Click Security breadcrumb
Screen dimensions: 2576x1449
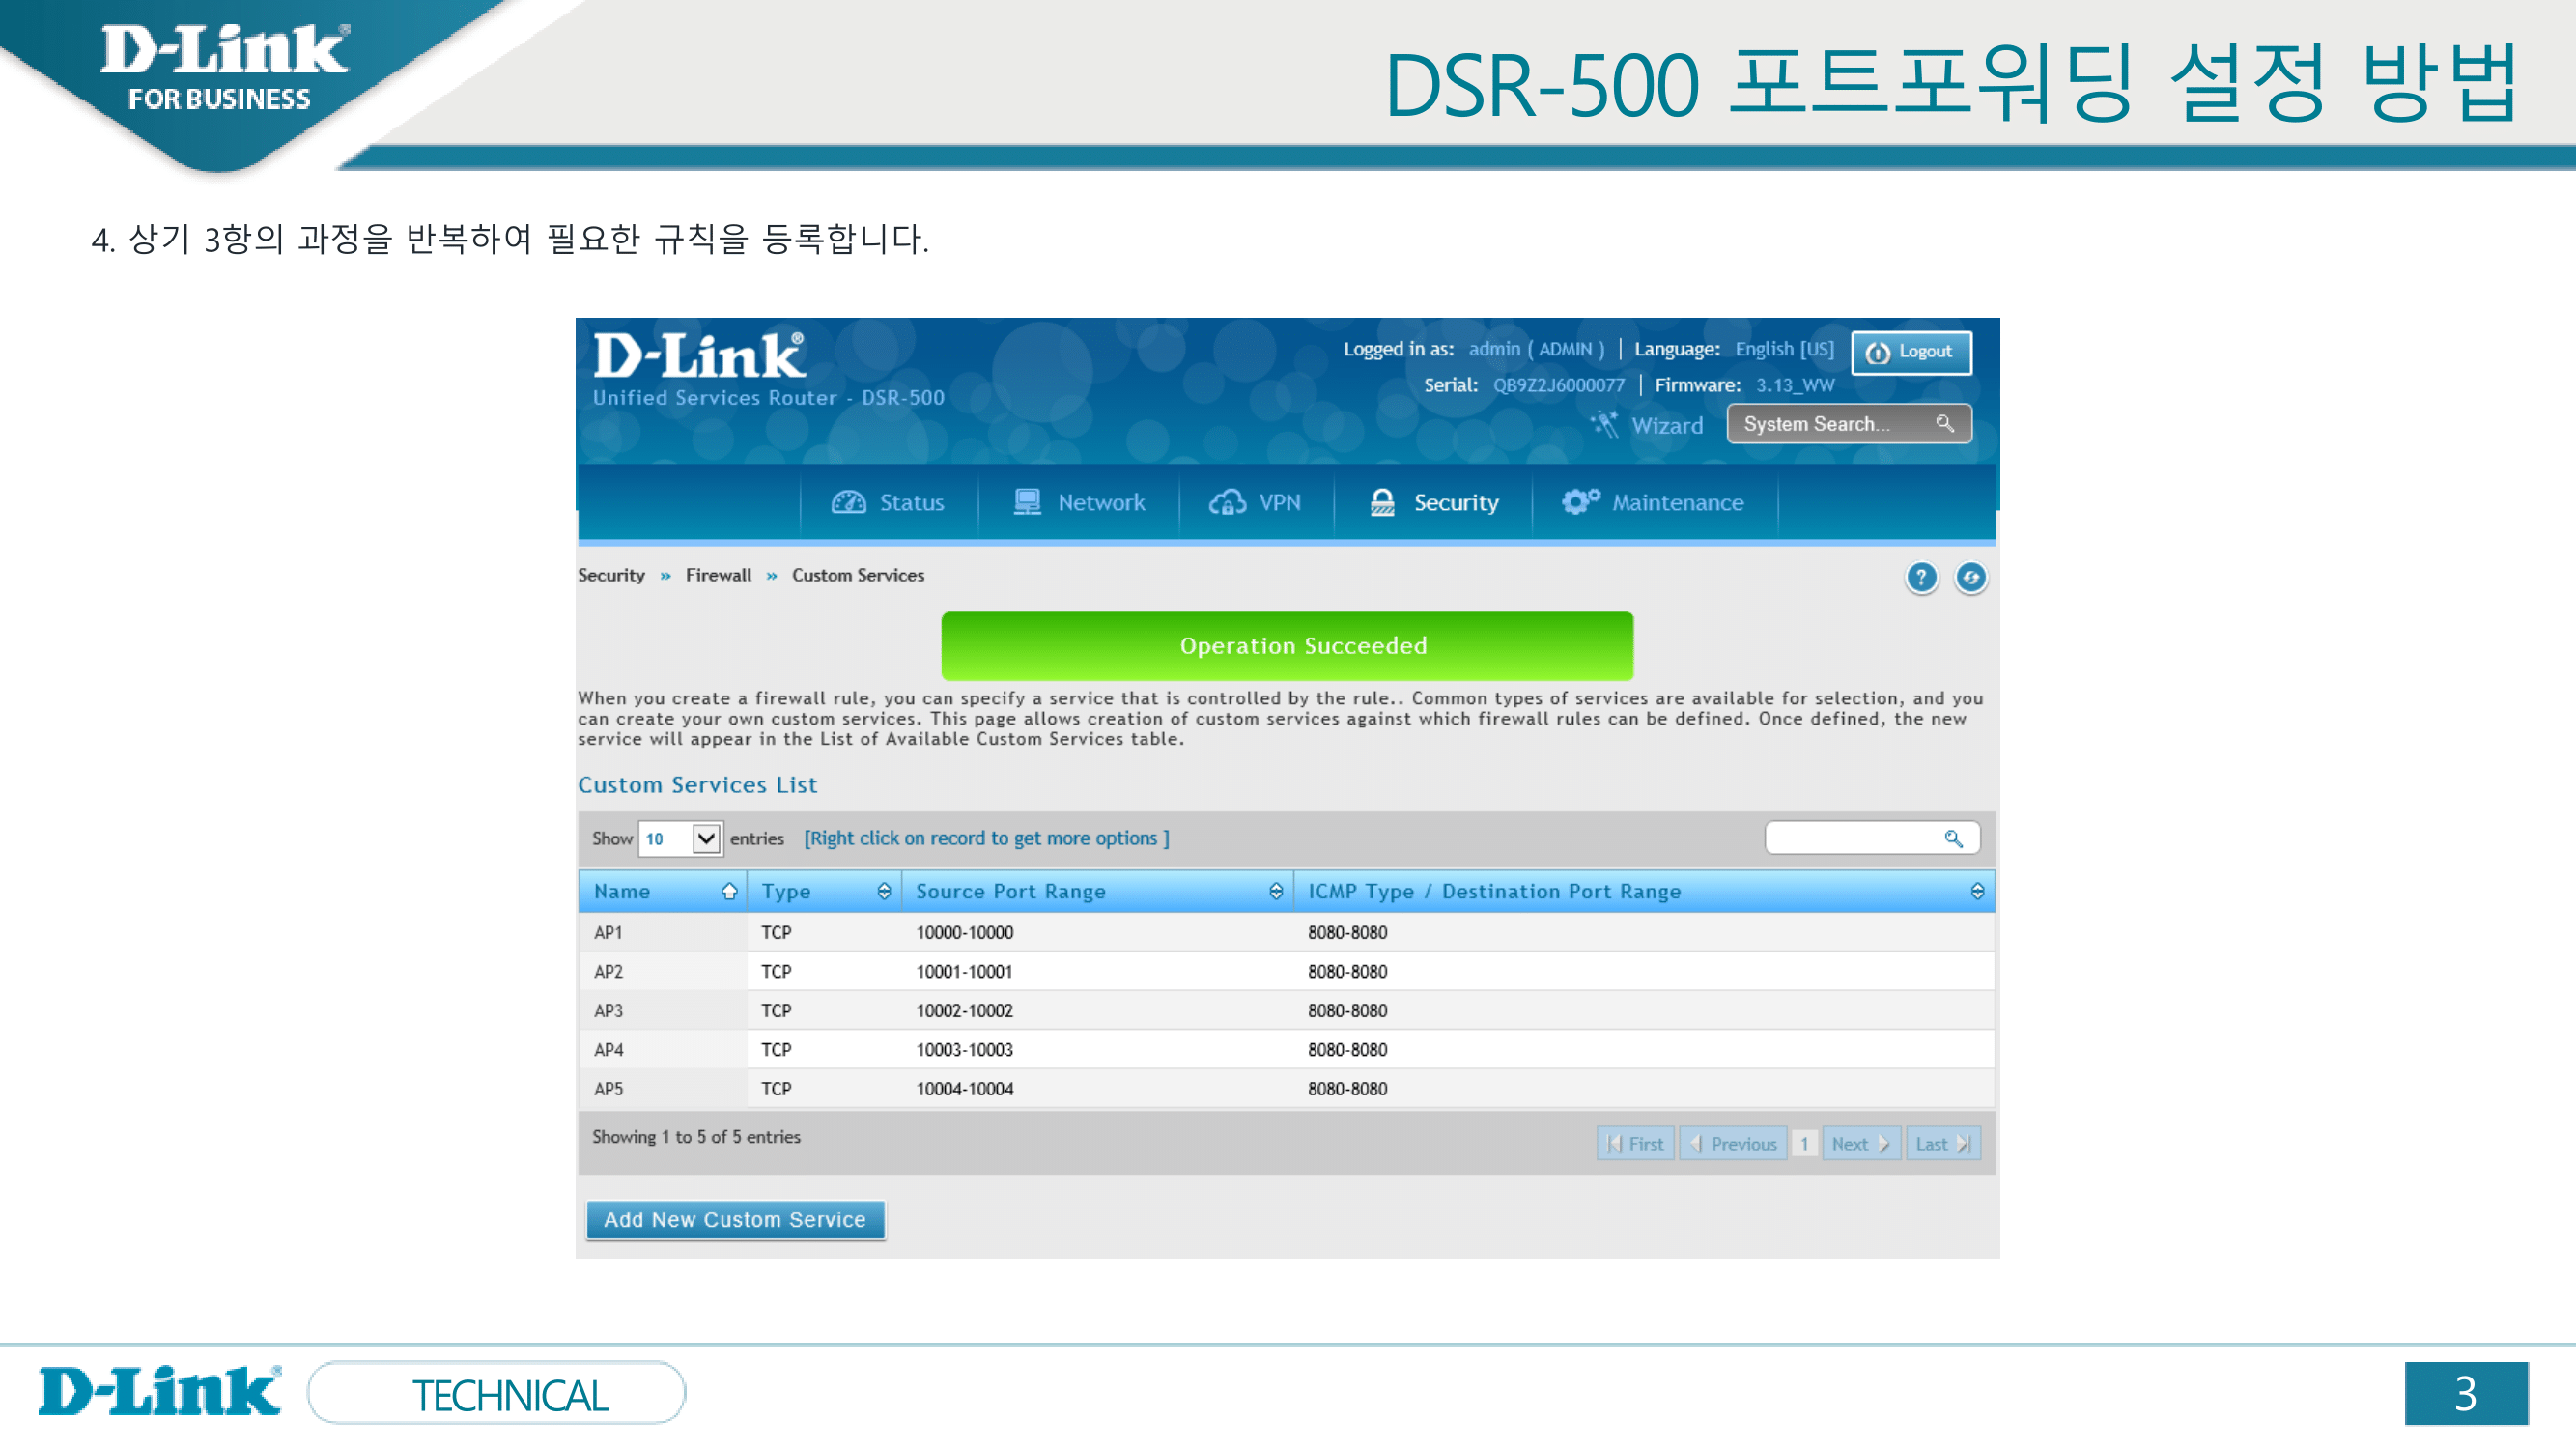coord(611,575)
